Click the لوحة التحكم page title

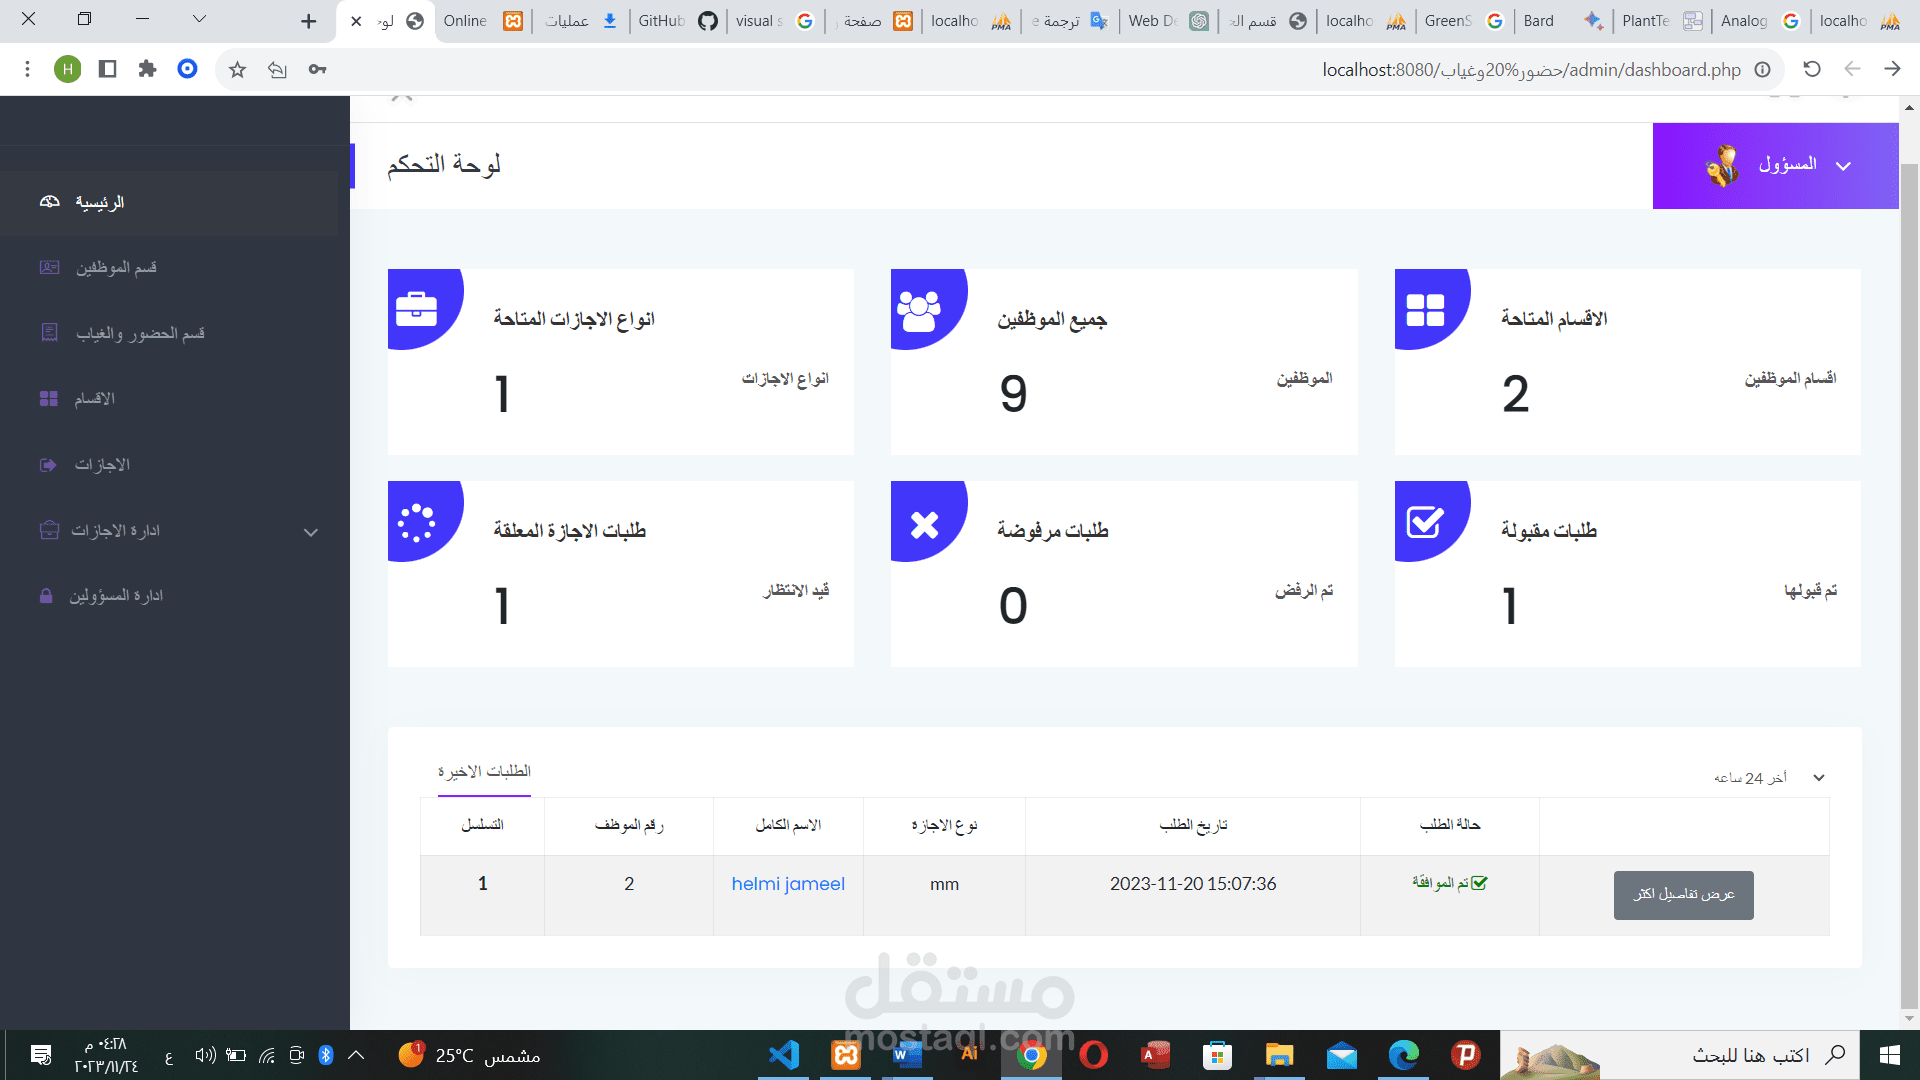point(444,164)
